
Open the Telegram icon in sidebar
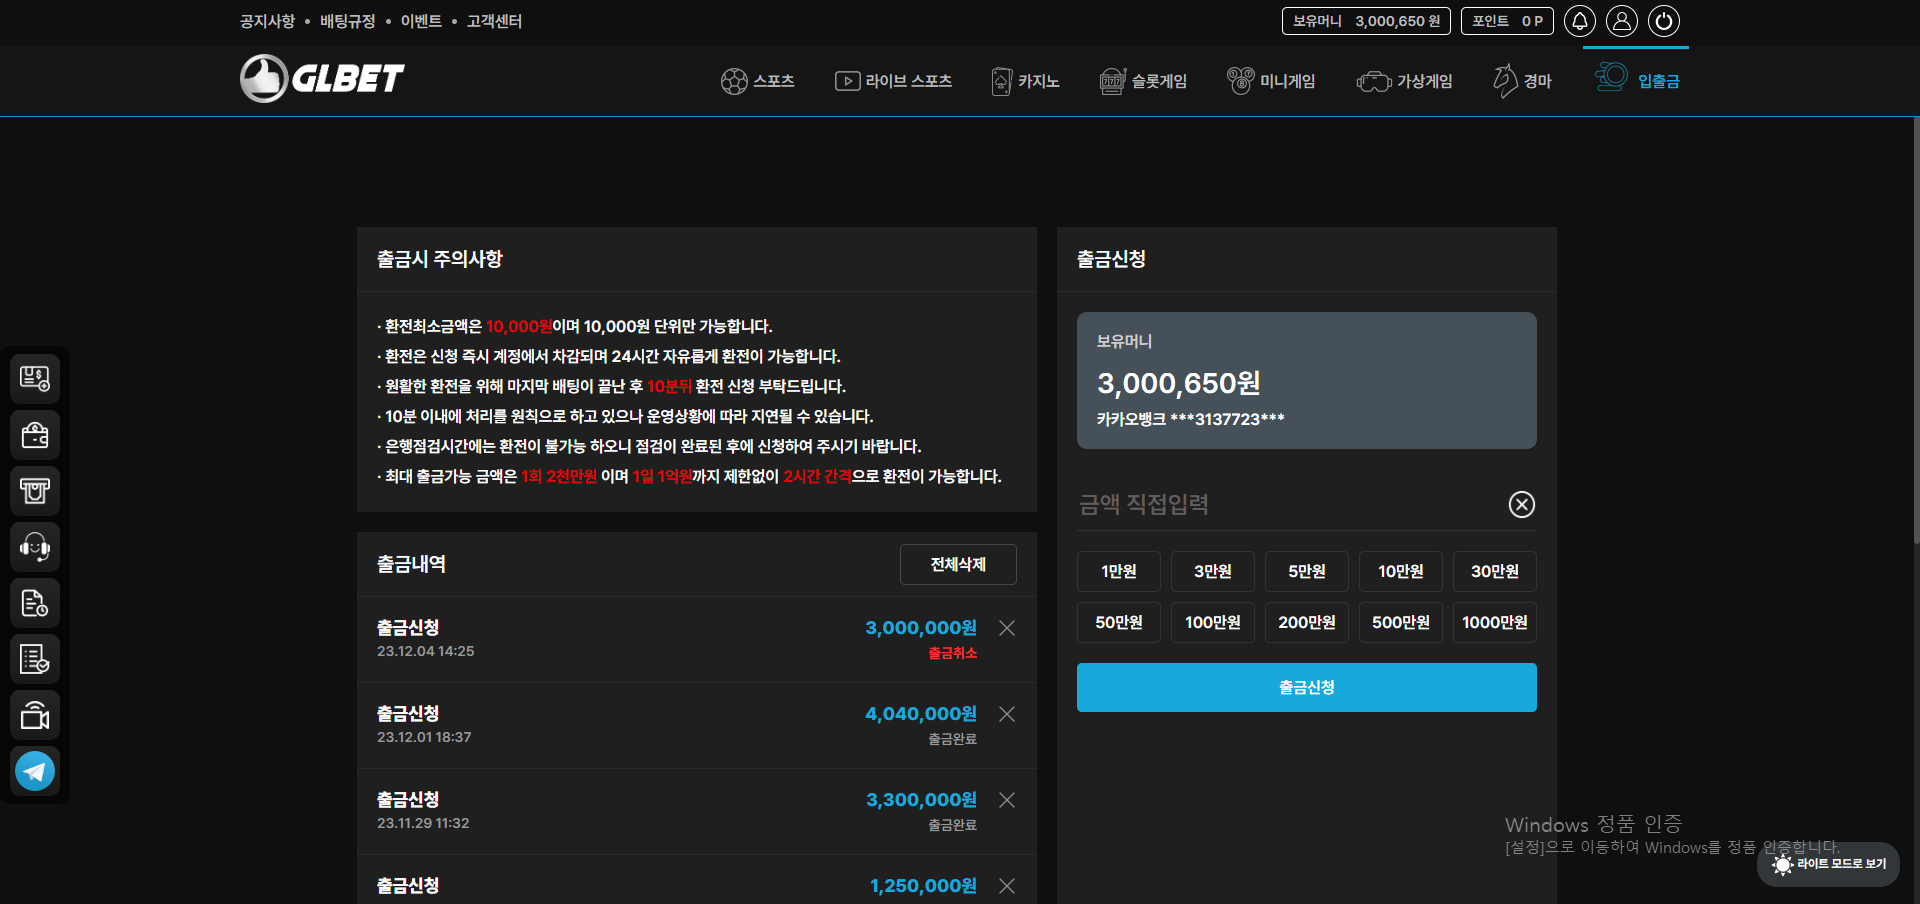point(35,771)
